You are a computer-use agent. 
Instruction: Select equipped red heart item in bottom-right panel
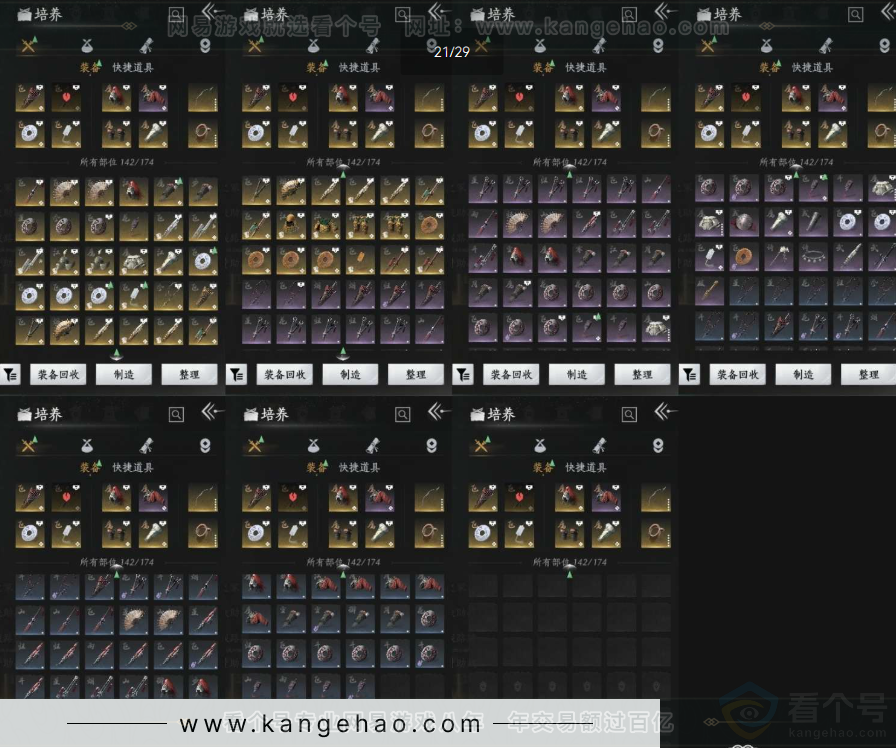519,497
